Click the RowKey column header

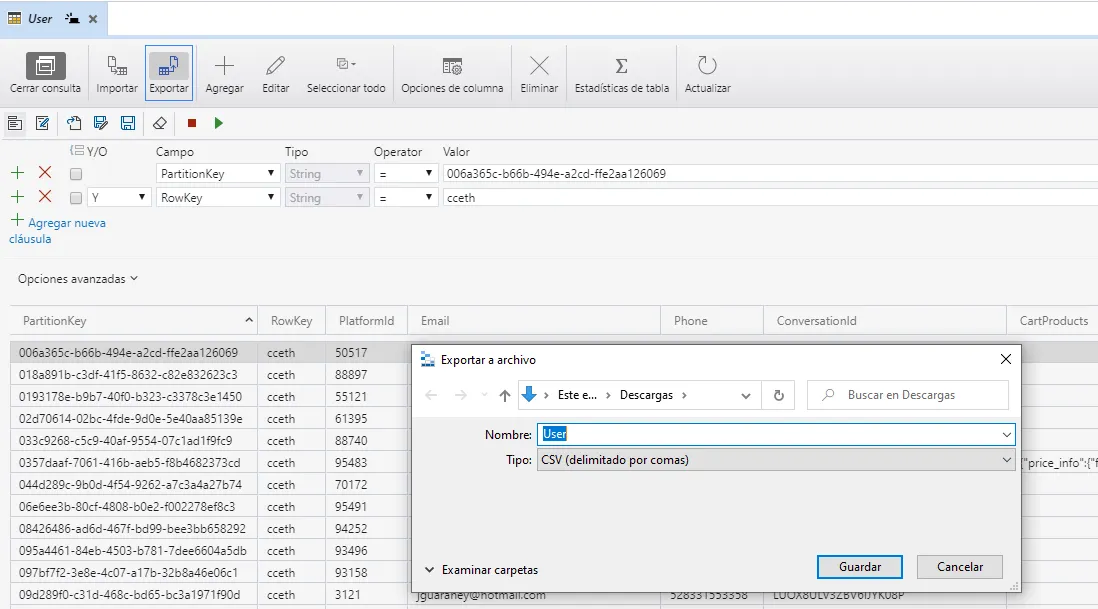(291, 321)
